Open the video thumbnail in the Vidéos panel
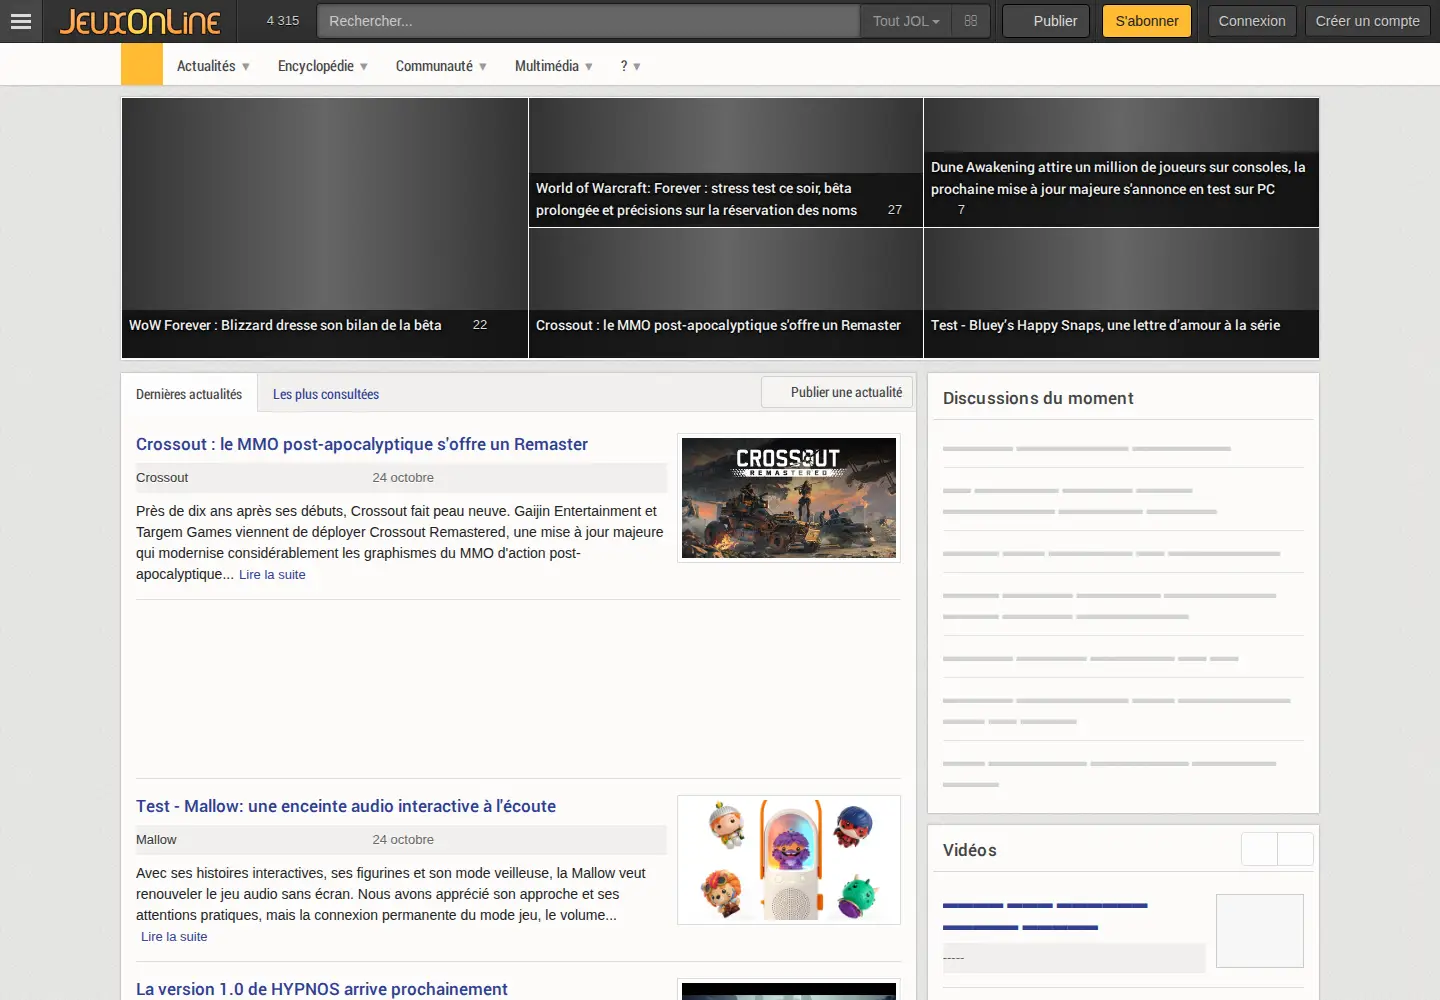This screenshot has width=1440, height=1000. click(1260, 931)
